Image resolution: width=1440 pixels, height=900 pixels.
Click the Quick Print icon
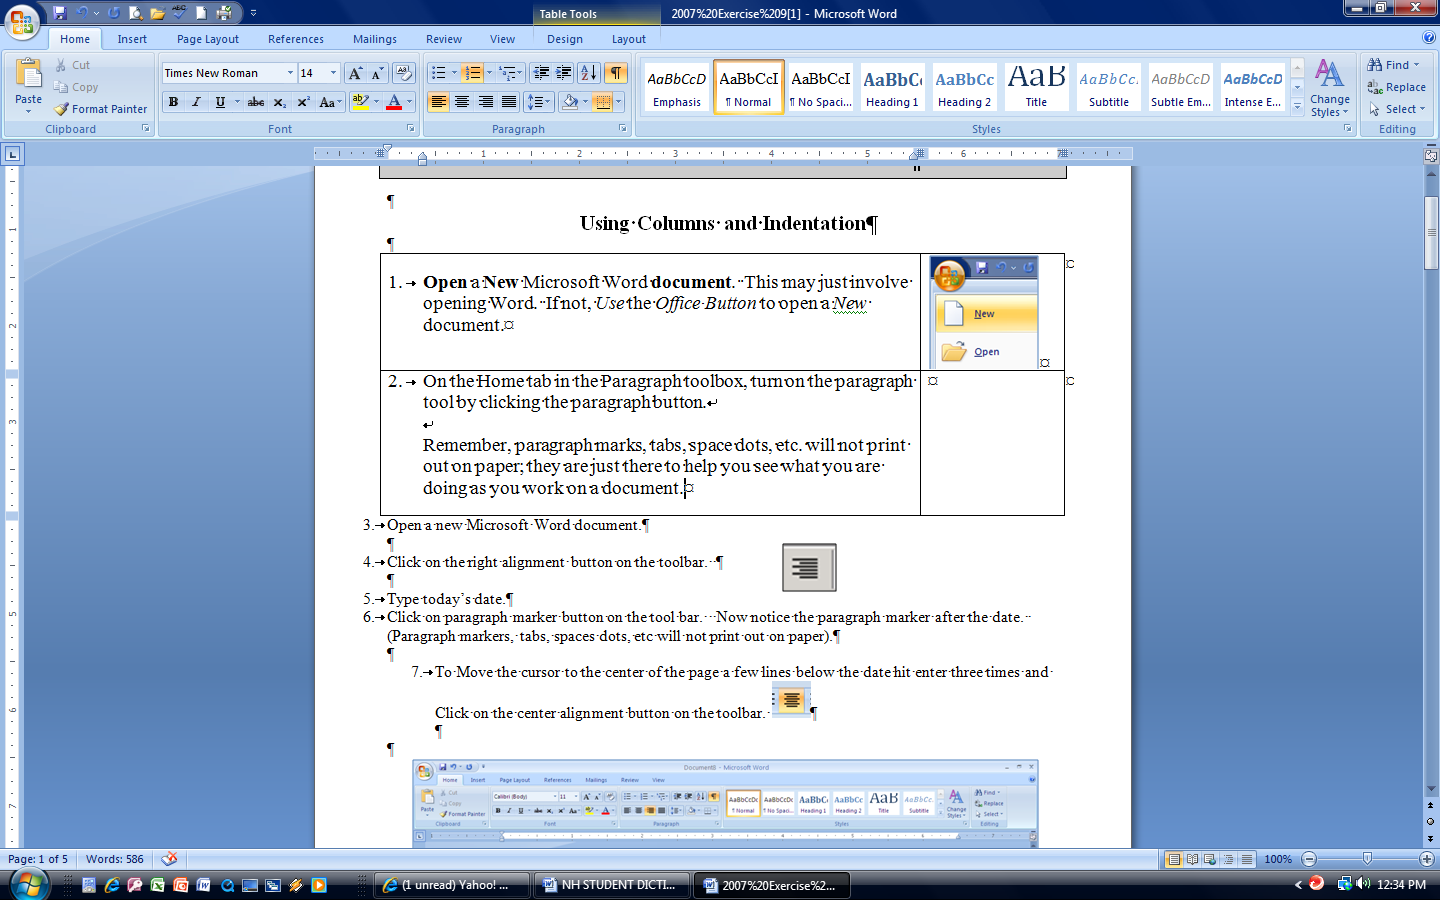pyautogui.click(x=224, y=13)
